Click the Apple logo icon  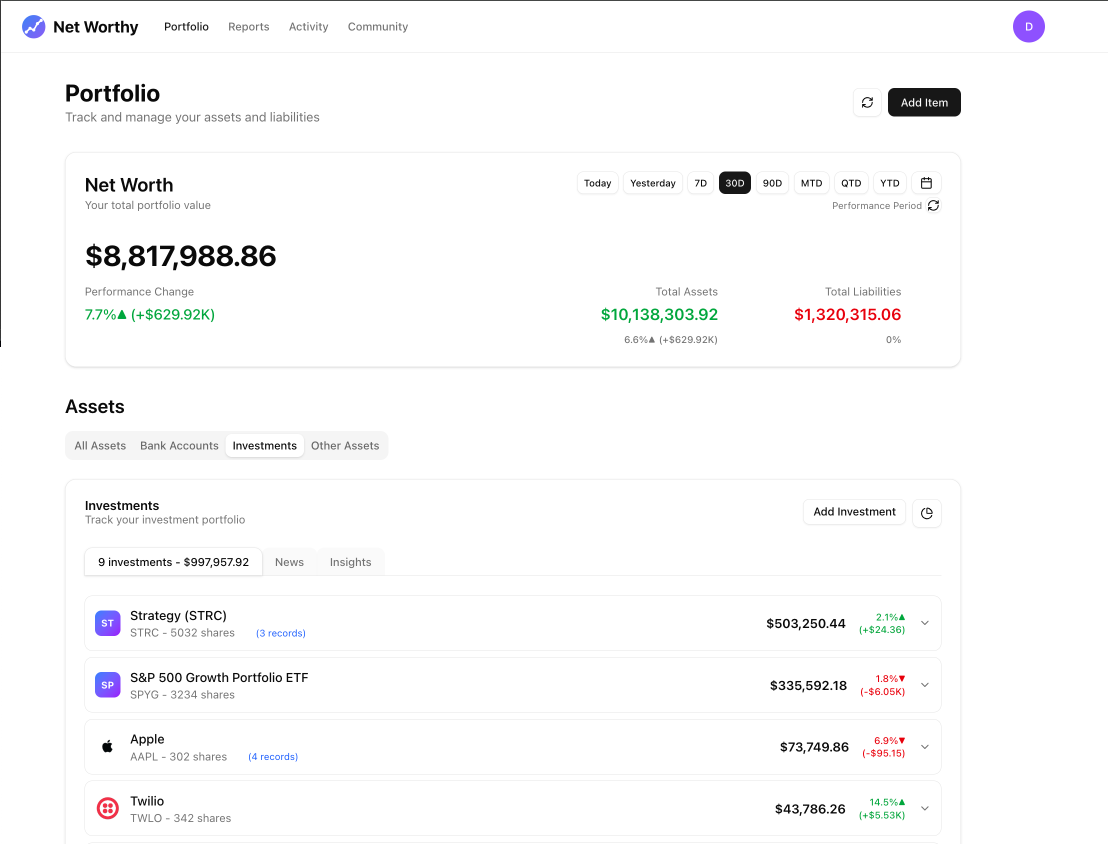point(108,747)
